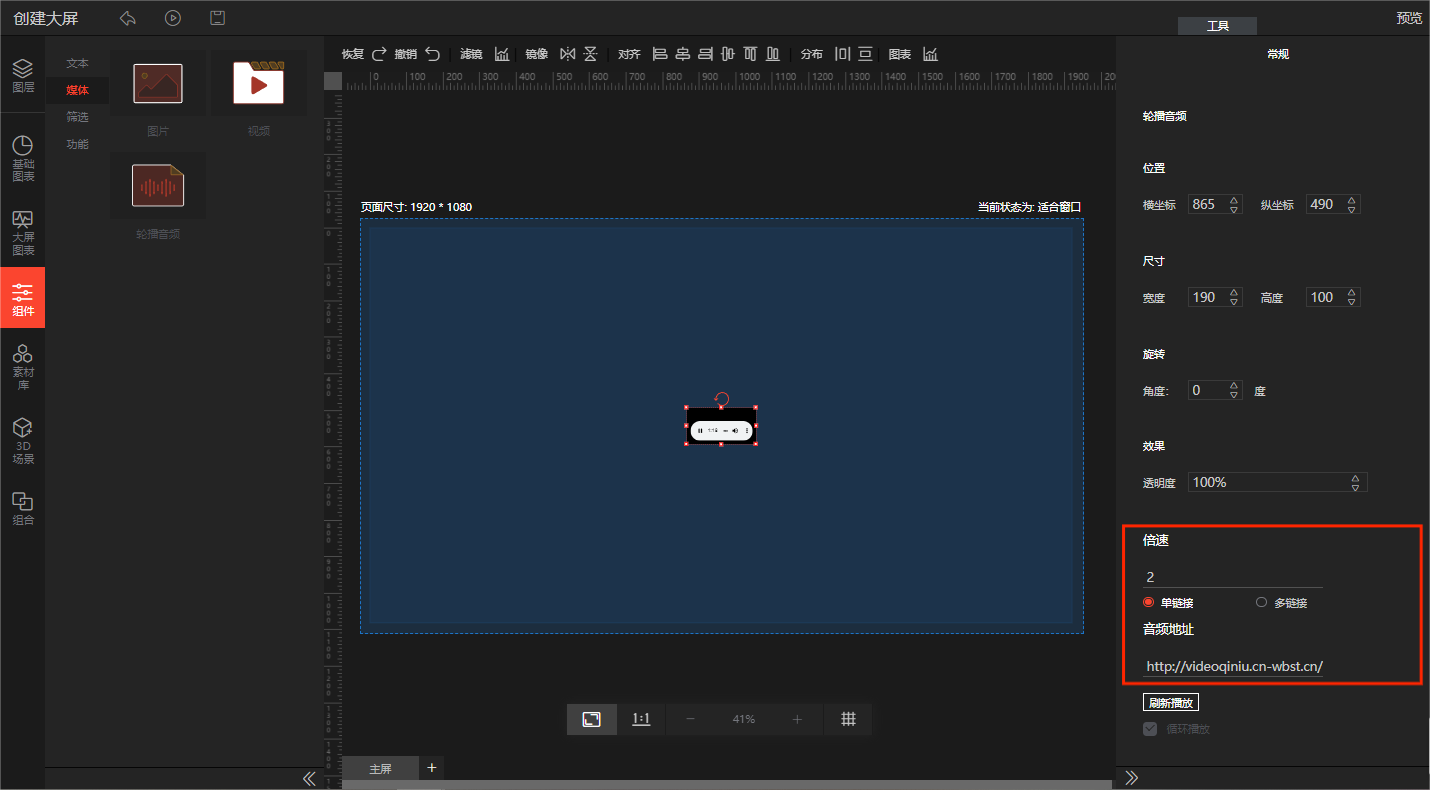Click the 音频地址 URL input field
This screenshot has width=1430, height=790.
pos(1233,666)
